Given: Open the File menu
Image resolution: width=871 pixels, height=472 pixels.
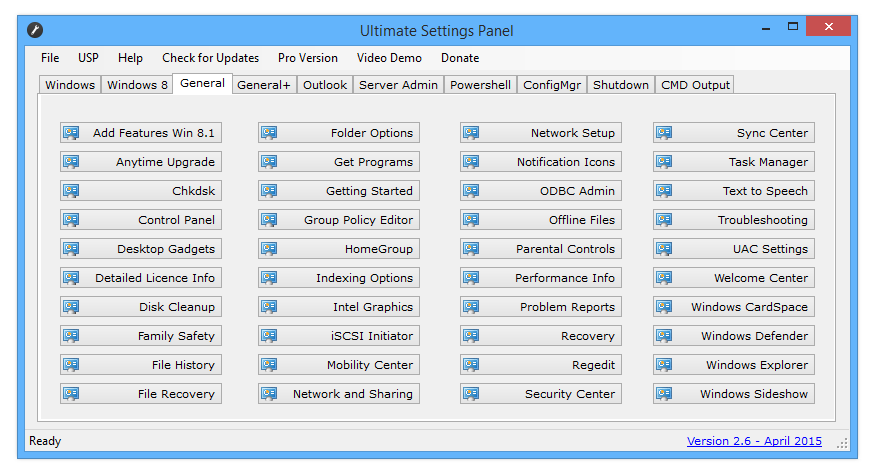Looking at the screenshot, I should 50,58.
